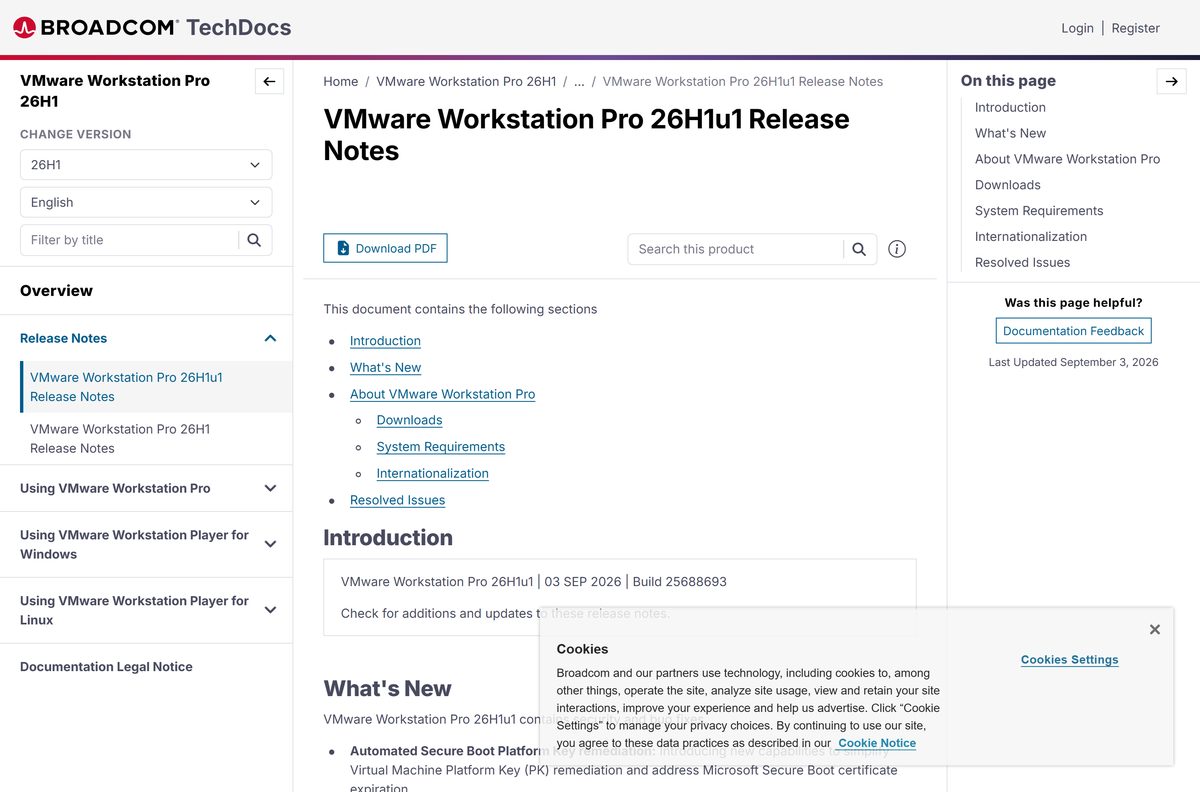The width and height of the screenshot is (1200, 792).
Task: Select What's New in On this page panel
Action: 1010,133
